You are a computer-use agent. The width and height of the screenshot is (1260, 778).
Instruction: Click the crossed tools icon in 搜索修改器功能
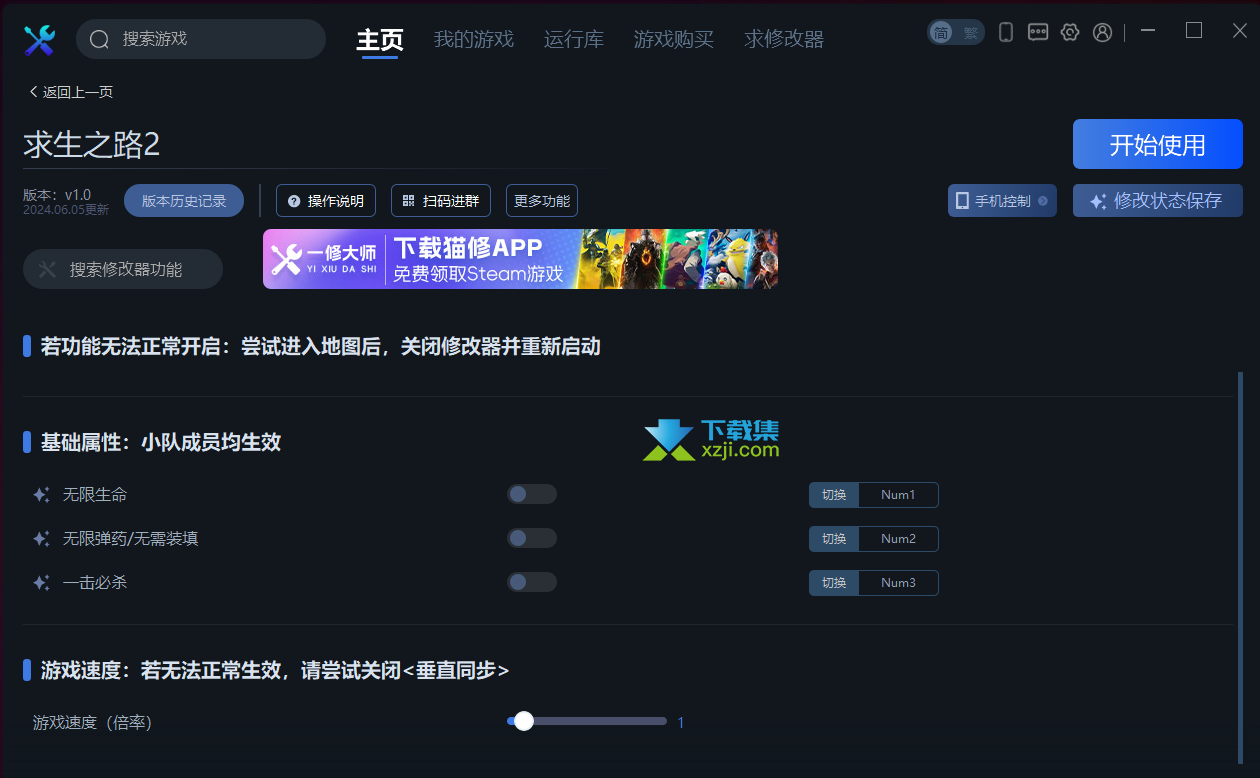(x=47, y=269)
